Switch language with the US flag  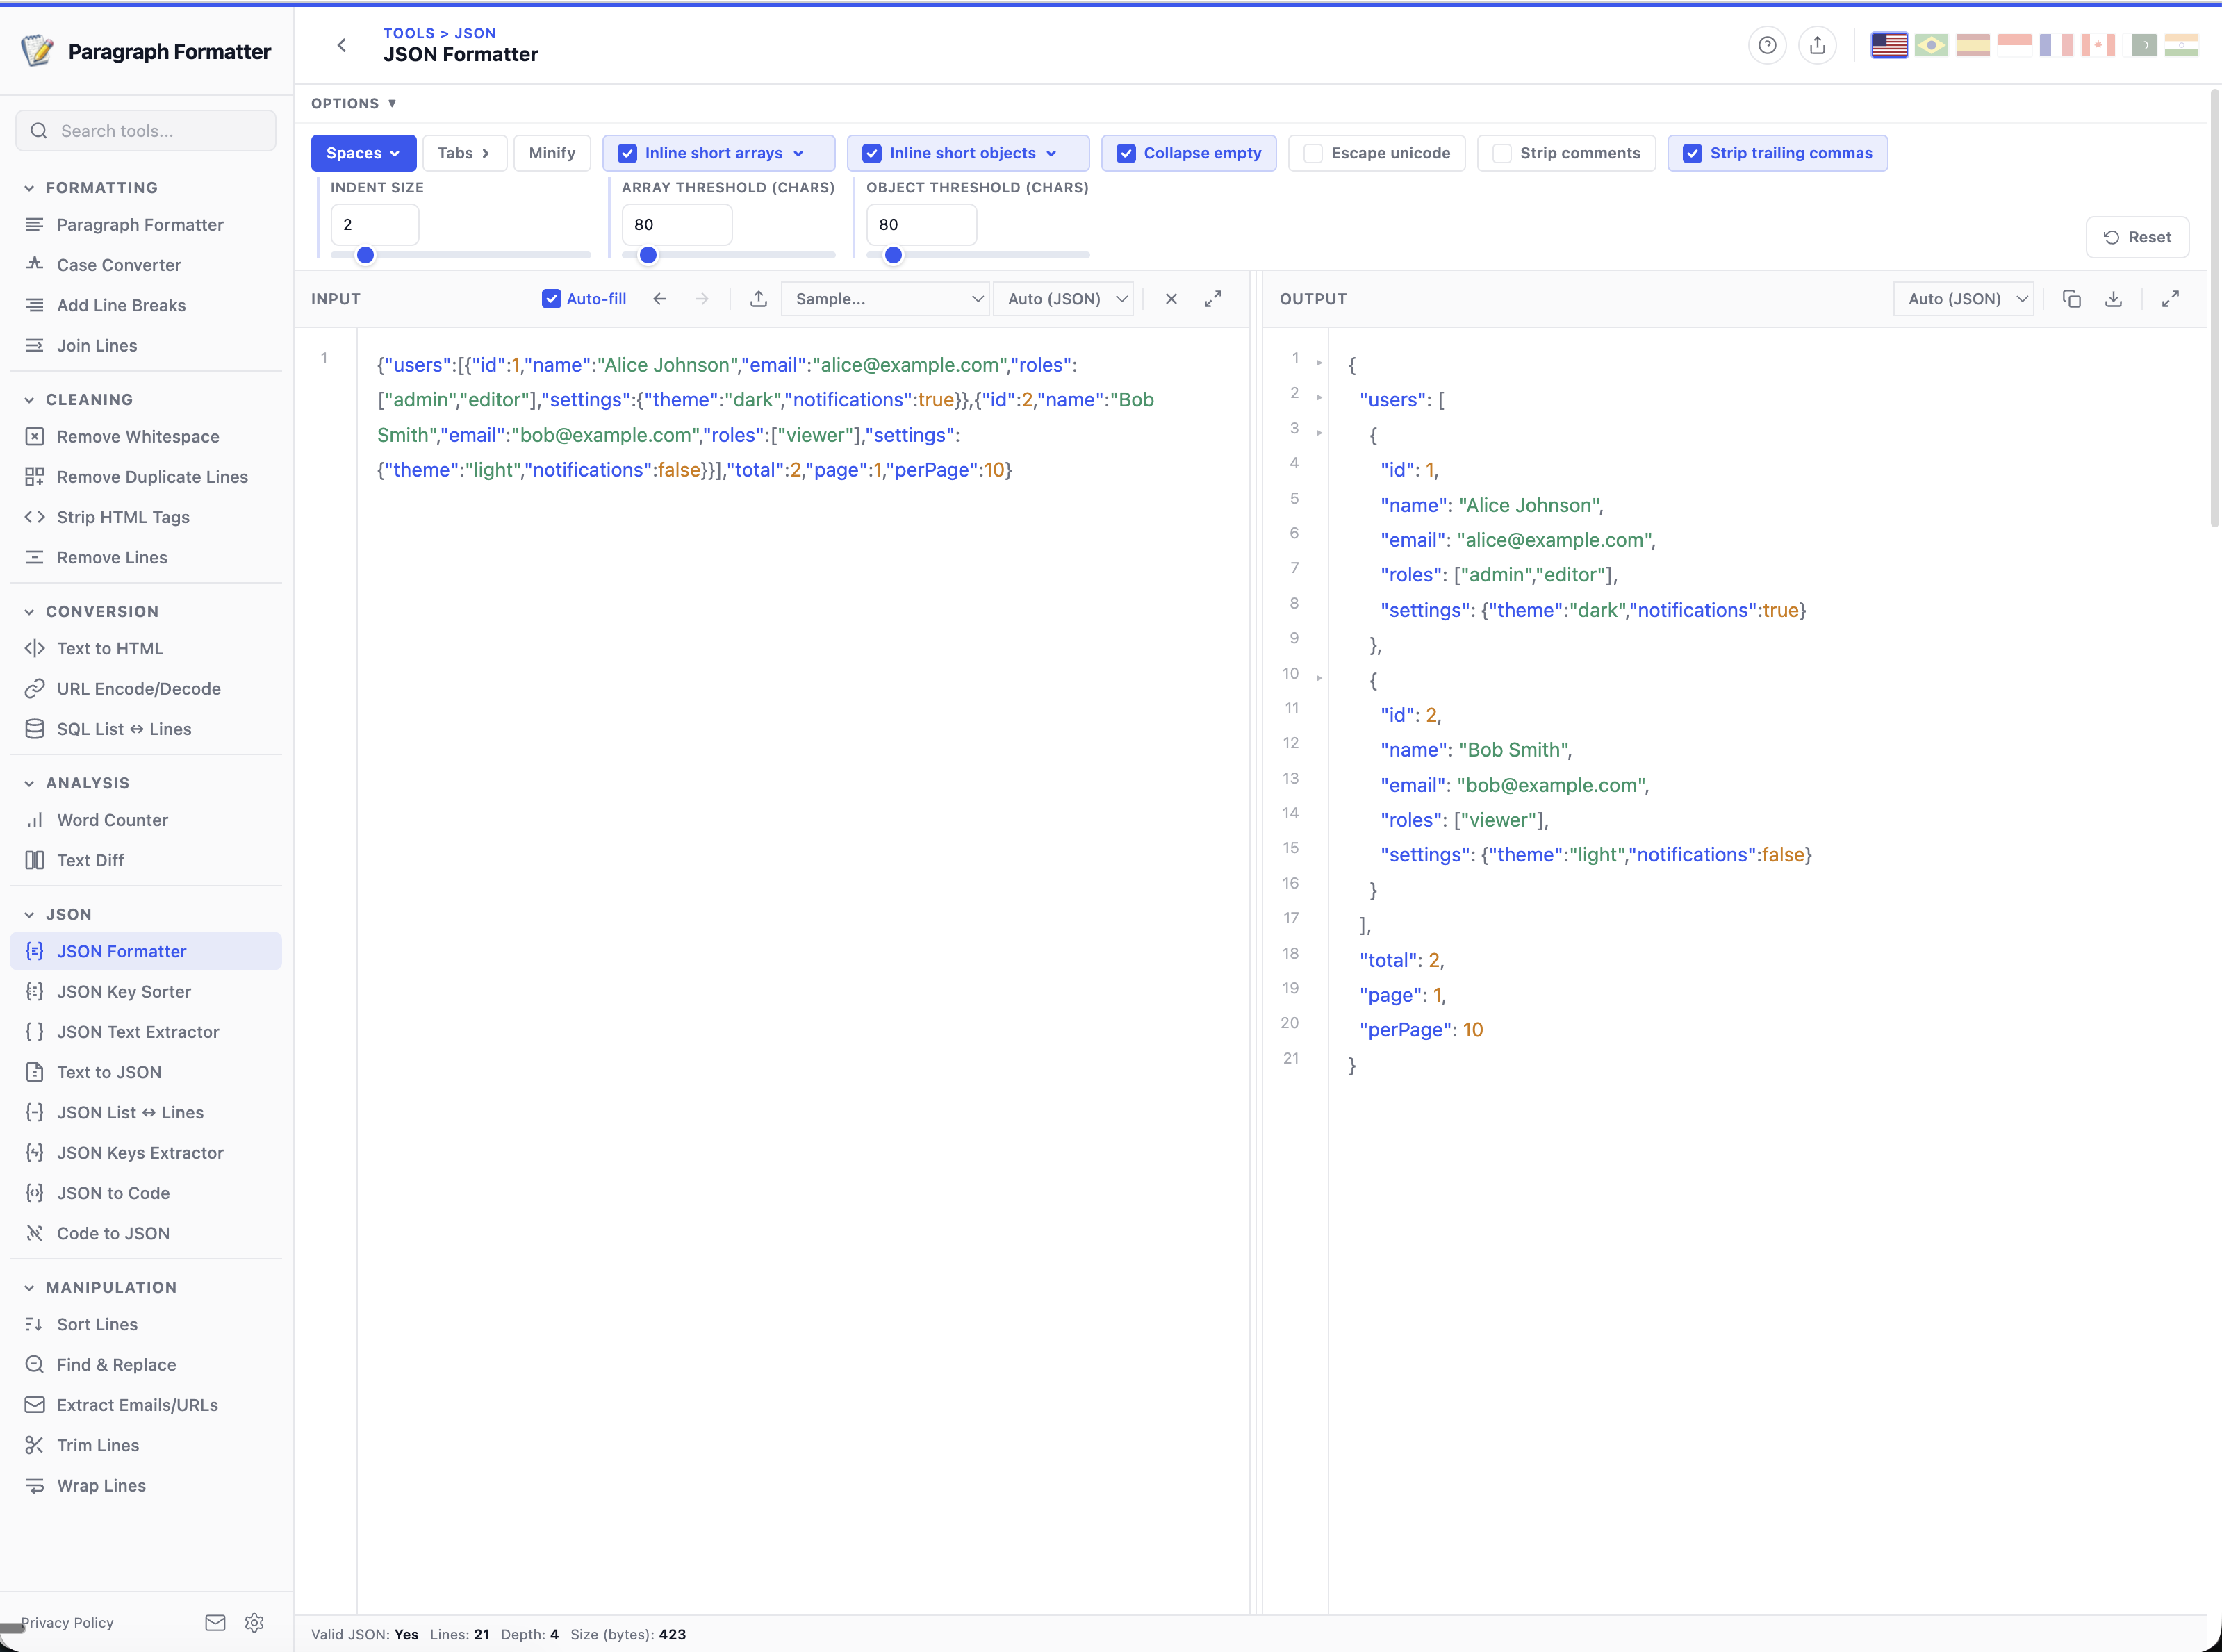tap(1889, 45)
